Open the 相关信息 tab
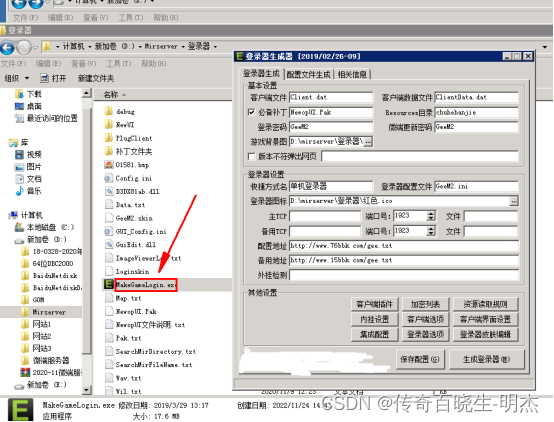 pyautogui.click(x=352, y=75)
